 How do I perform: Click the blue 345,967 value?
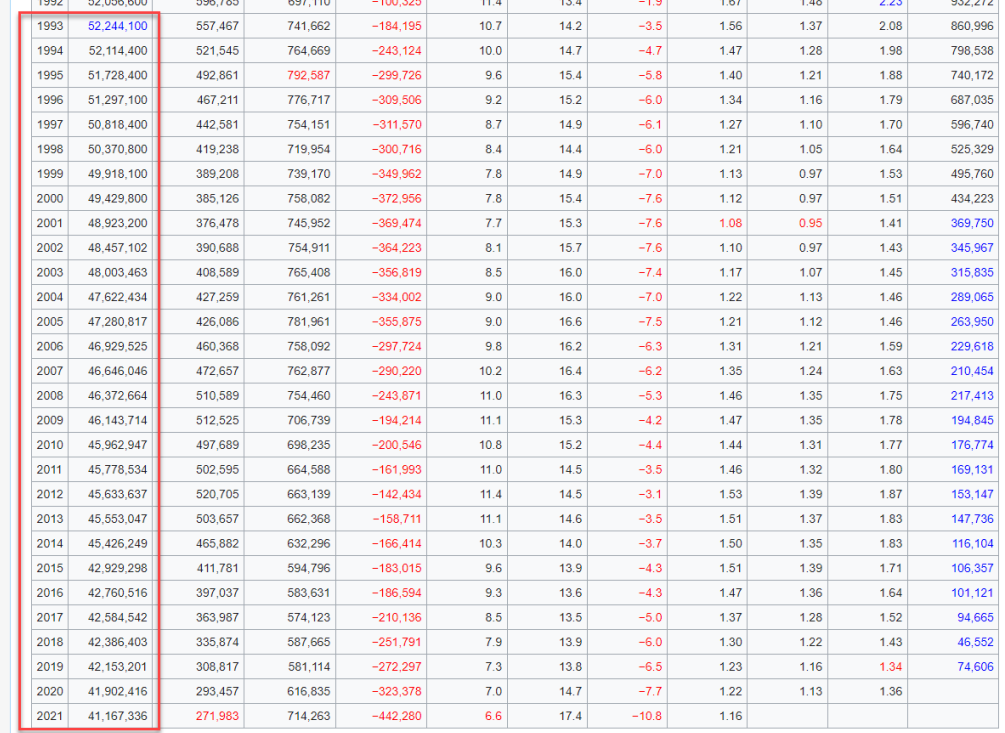coord(971,248)
